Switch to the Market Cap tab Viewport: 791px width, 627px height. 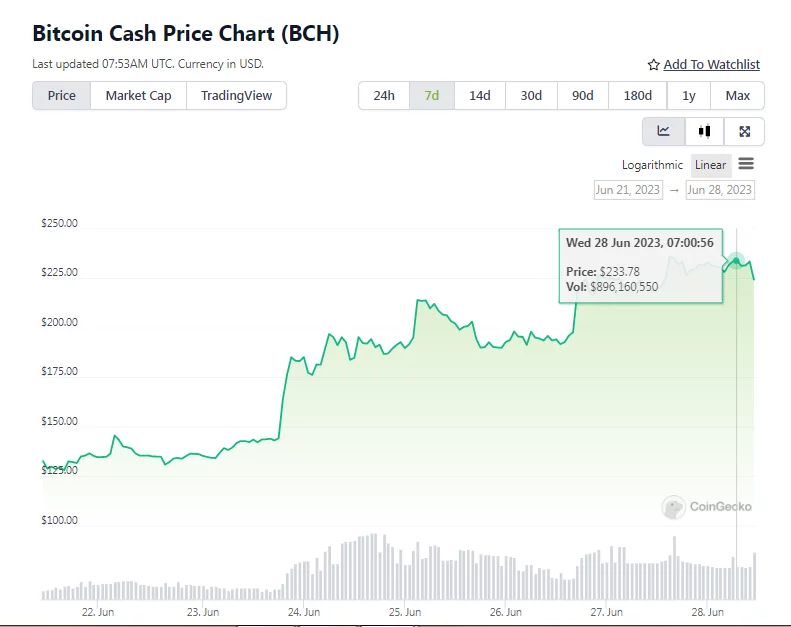[x=138, y=96]
